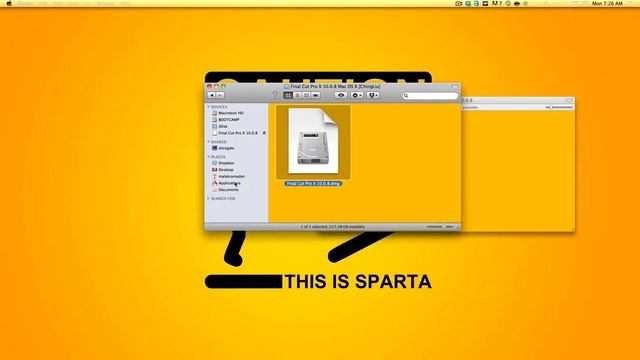
Task: Close the front Finder window
Action: 209,87
